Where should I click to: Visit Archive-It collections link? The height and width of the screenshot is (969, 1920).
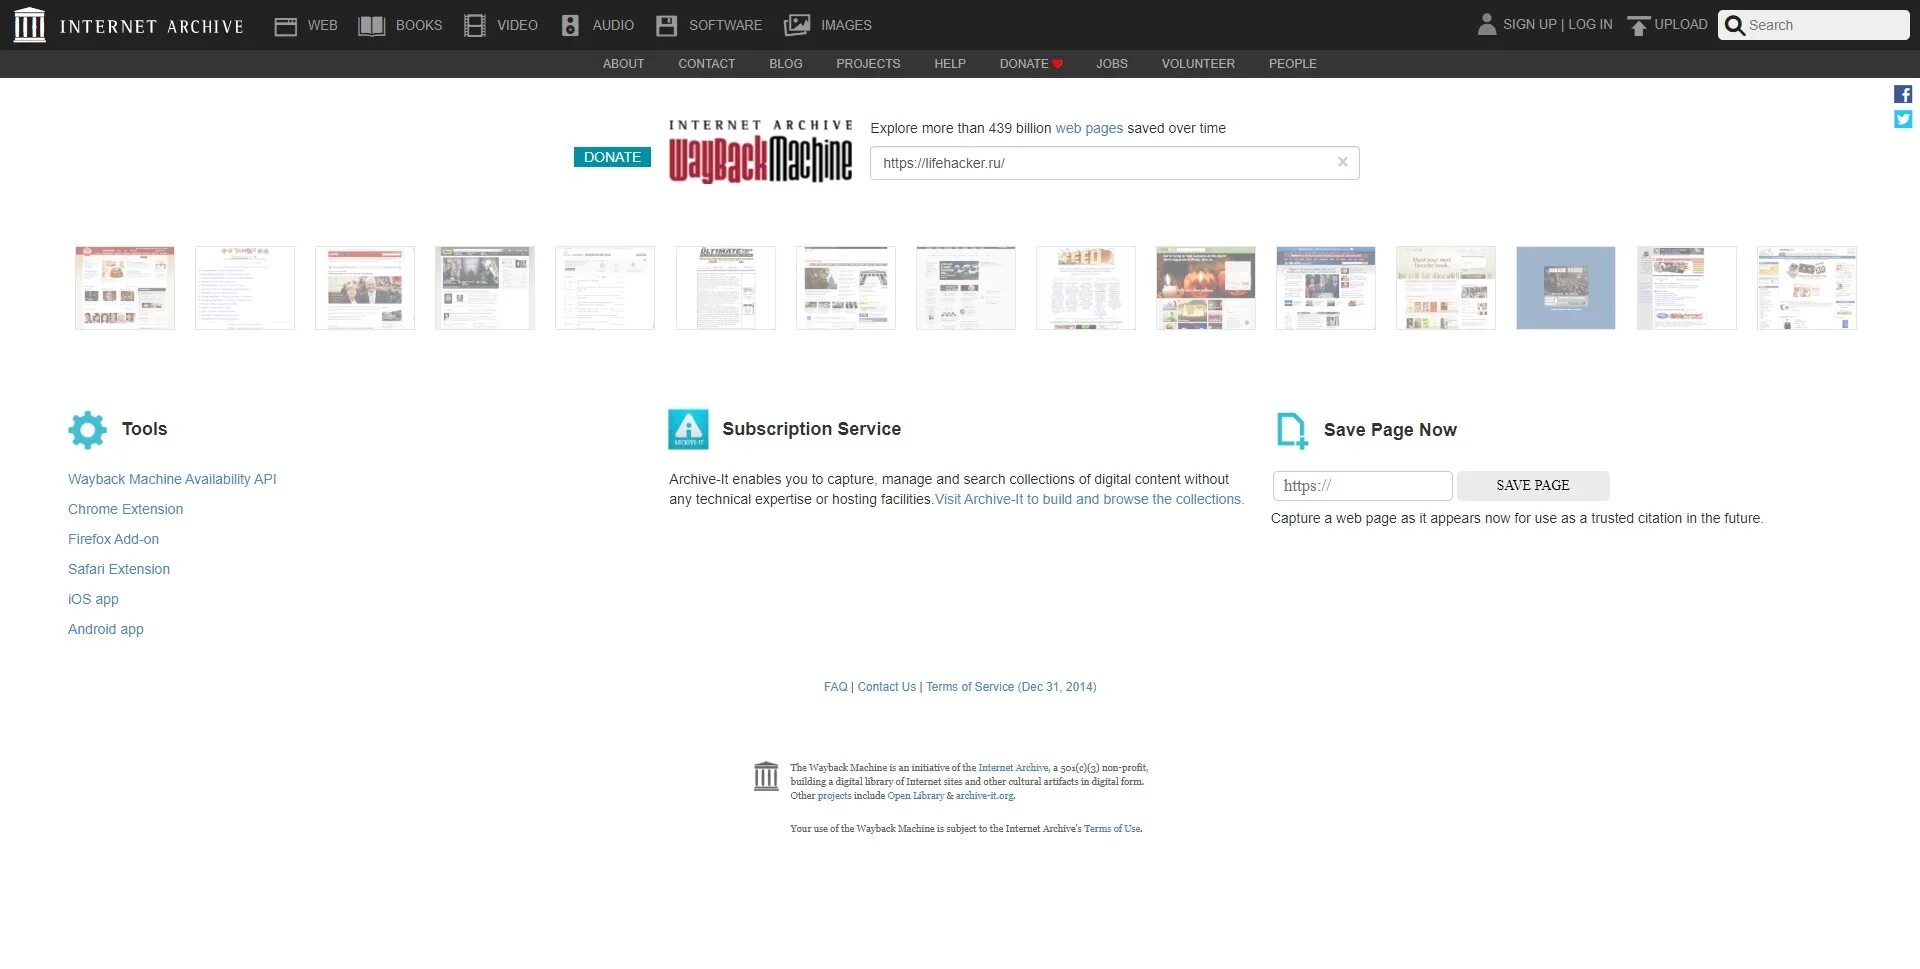[1089, 500]
